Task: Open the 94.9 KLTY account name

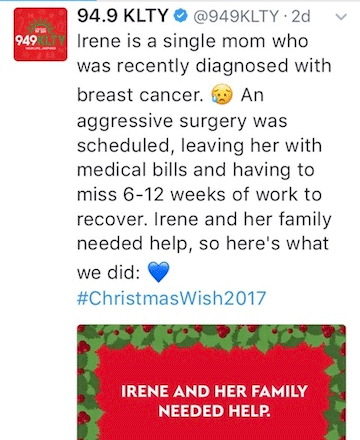Action: pos(123,16)
